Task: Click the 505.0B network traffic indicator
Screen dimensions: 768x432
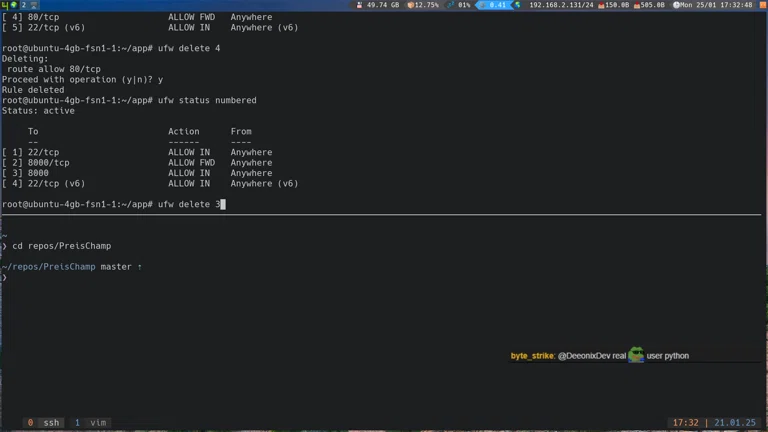Action: pyautogui.click(x=649, y=5)
